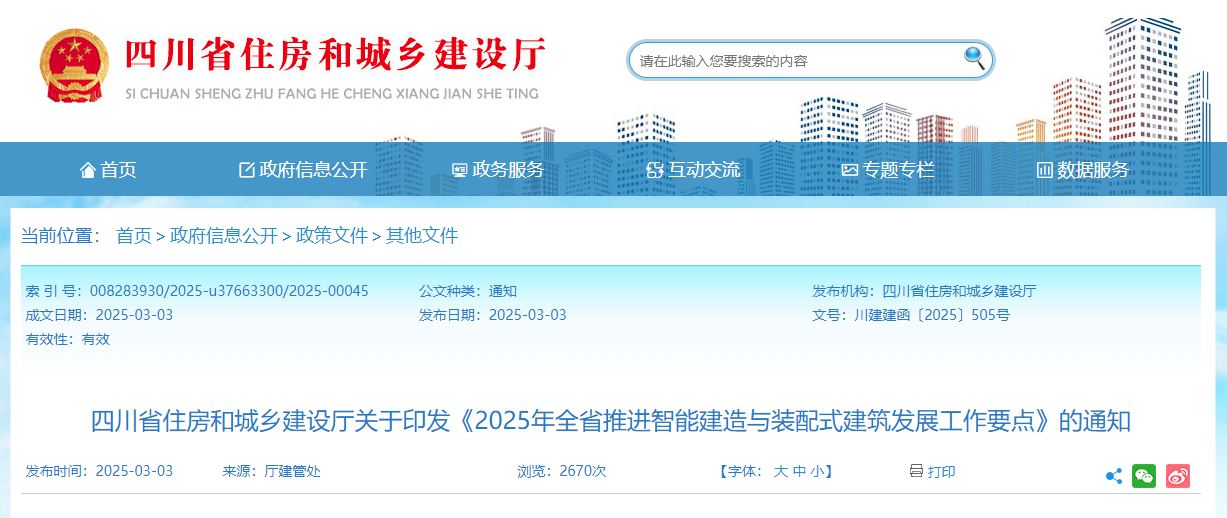Click the magnifier search icon
Viewport: 1227px width, 518px height.
pos(975,58)
